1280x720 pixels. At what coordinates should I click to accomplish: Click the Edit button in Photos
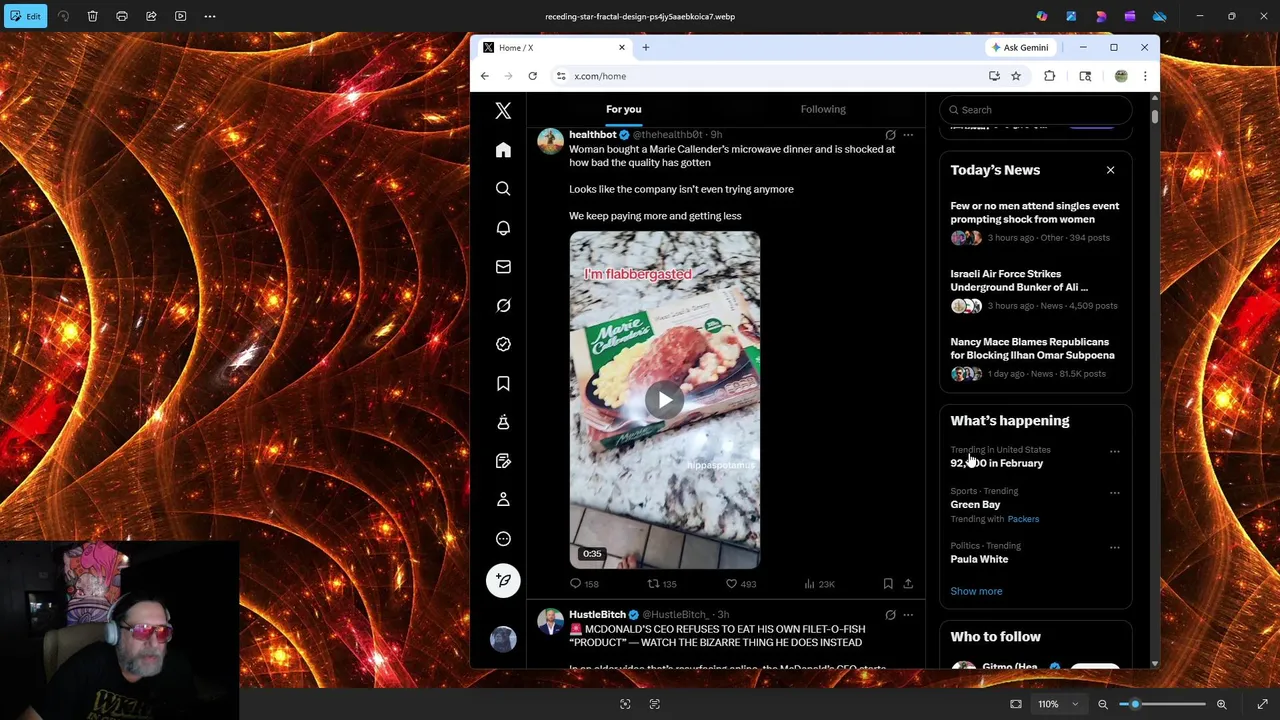[25, 16]
